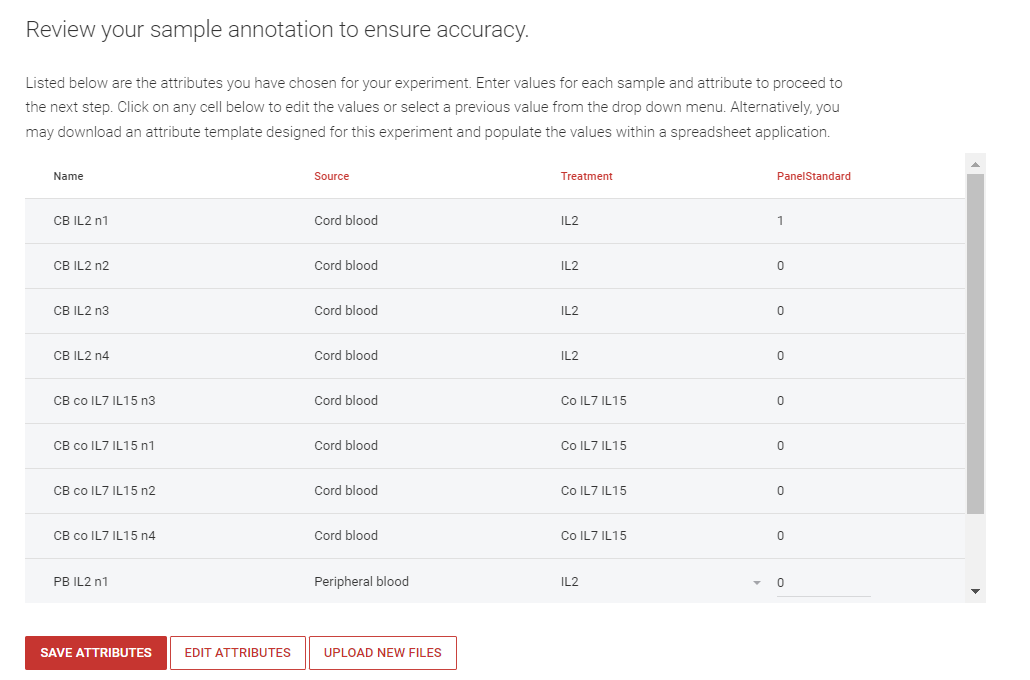Edit PanelStandard value 0 for CB IL2 n4

(x=780, y=355)
